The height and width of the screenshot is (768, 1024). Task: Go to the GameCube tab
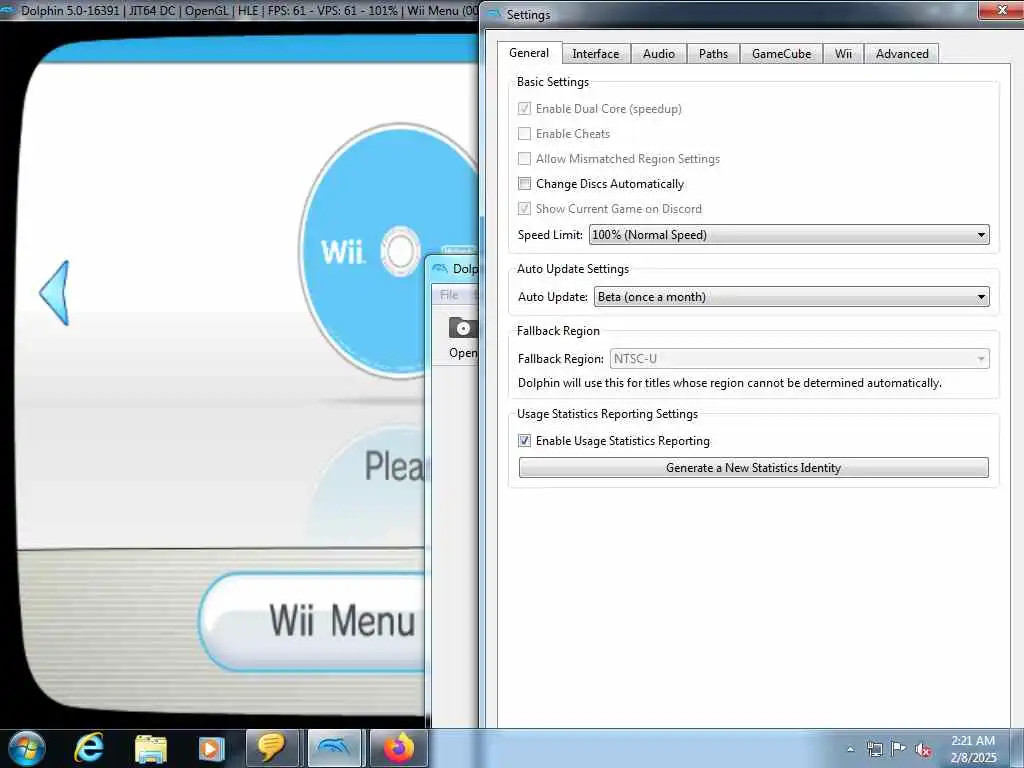781,54
